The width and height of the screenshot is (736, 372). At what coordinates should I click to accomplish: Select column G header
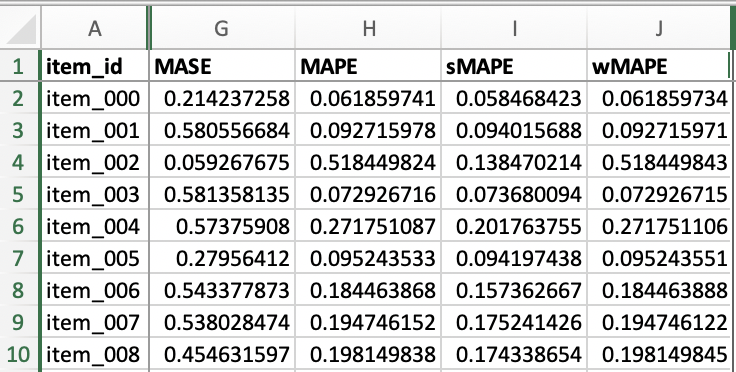coord(222,28)
